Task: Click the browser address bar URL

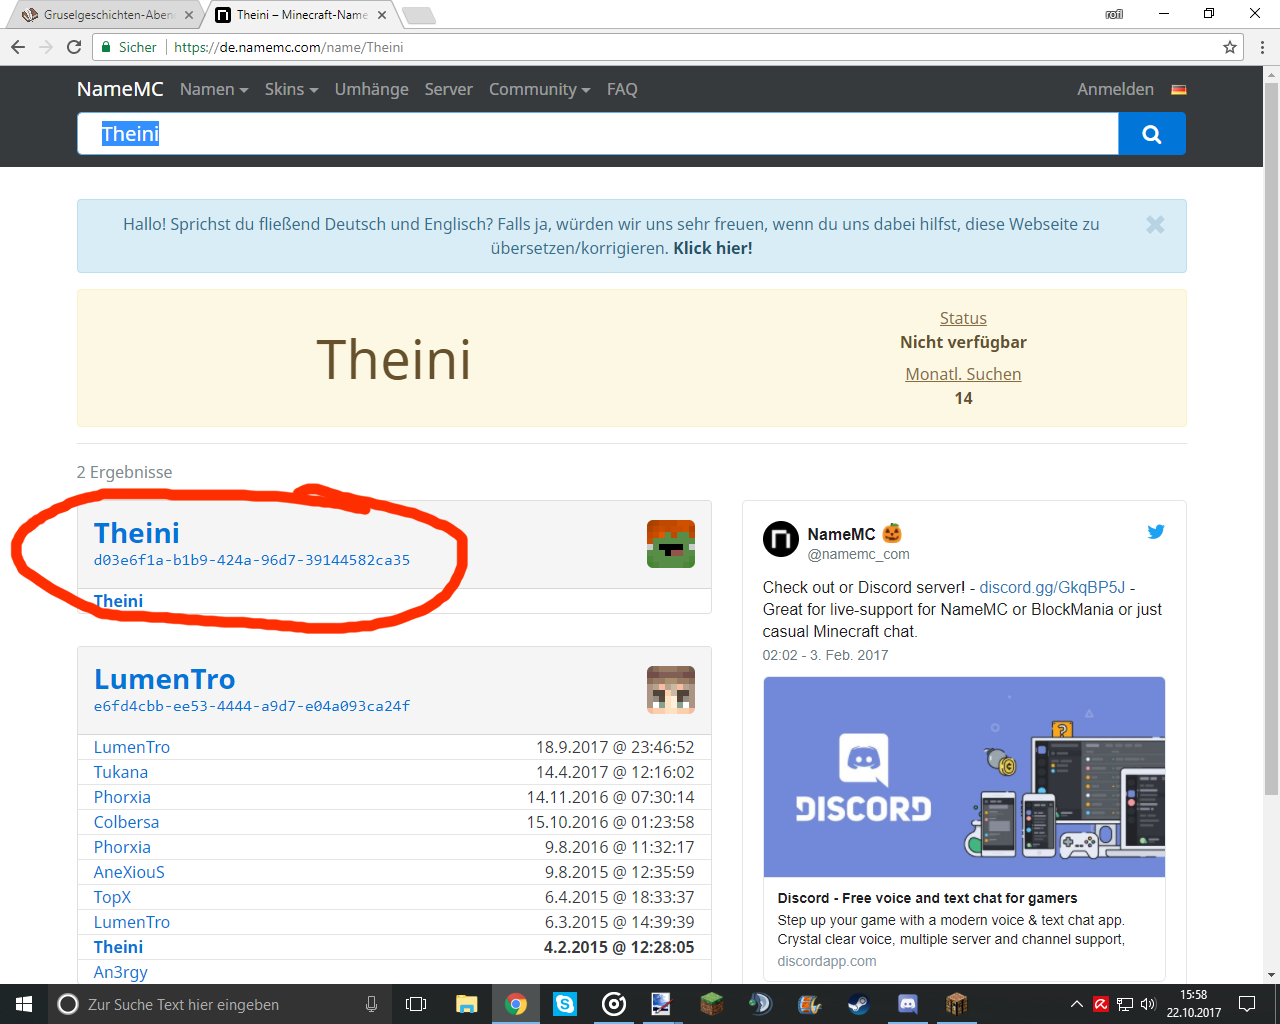Action: 289,47
